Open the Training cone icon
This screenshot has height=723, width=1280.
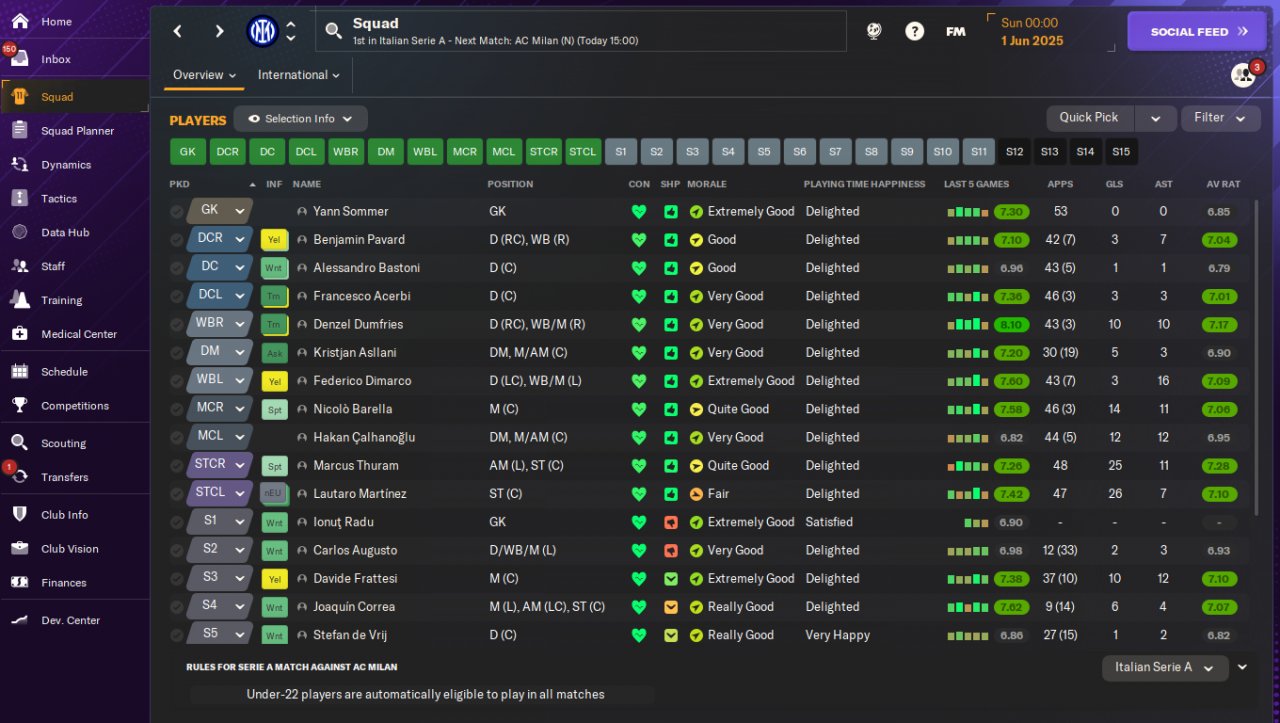point(20,300)
